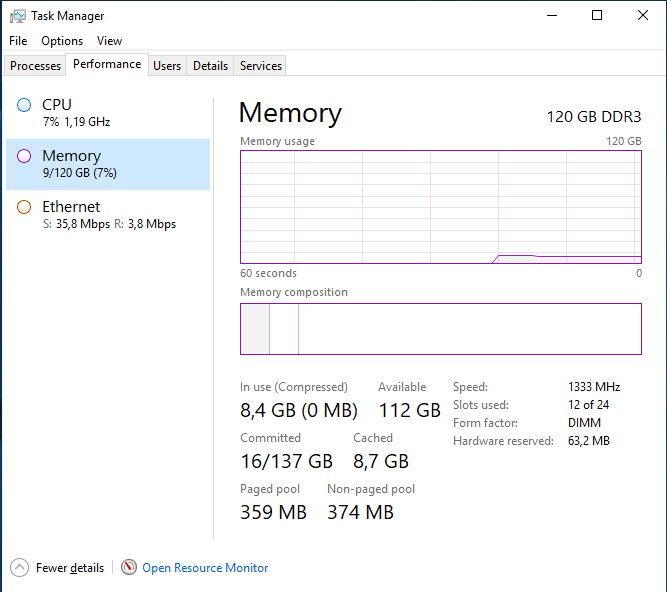Select the Performance tab

pyautogui.click(x=107, y=64)
